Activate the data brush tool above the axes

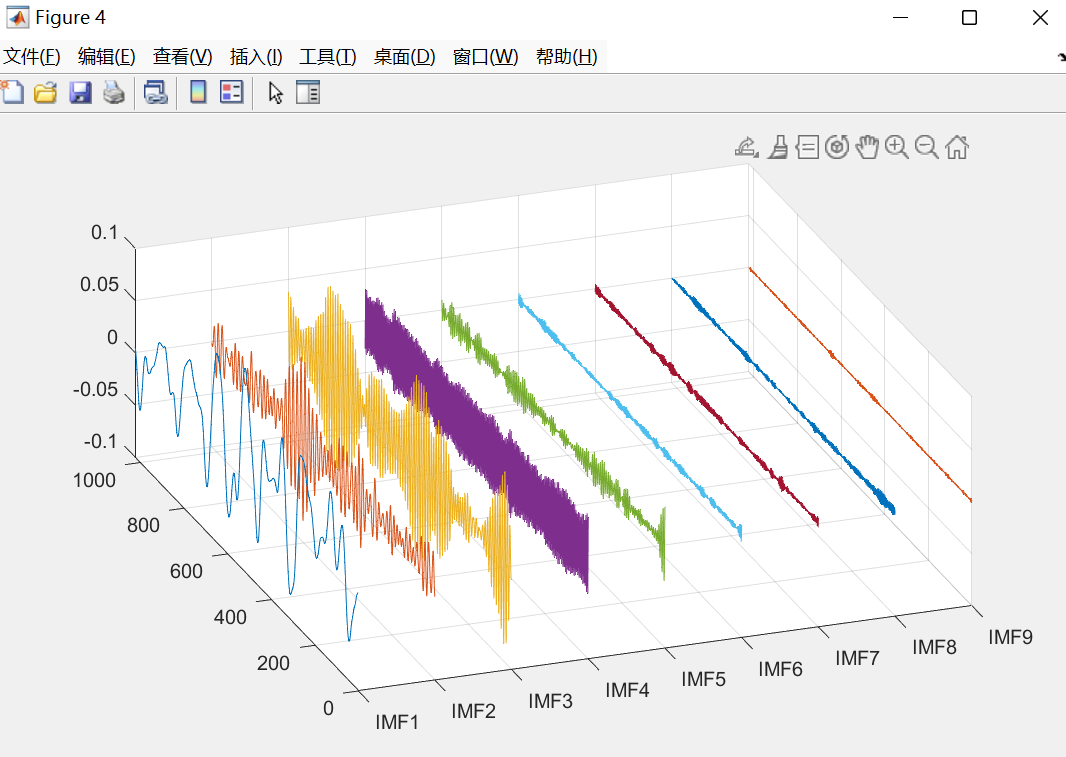[777, 148]
